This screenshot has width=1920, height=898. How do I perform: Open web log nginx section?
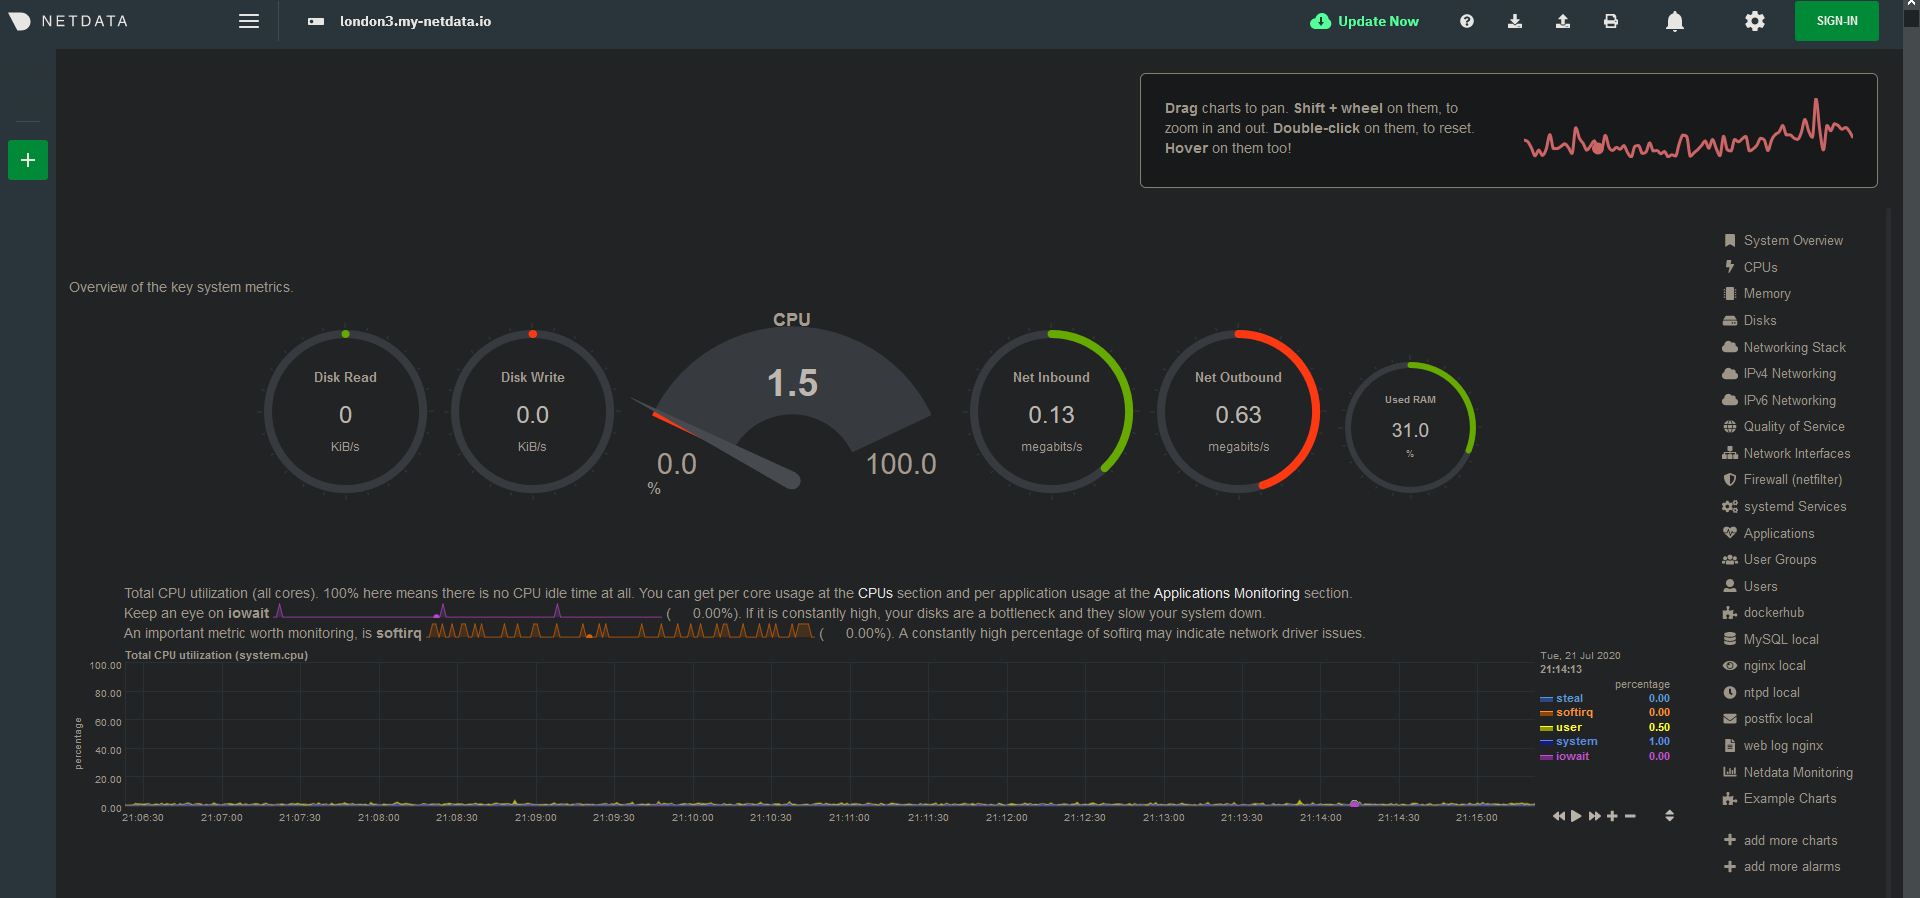1783,746
